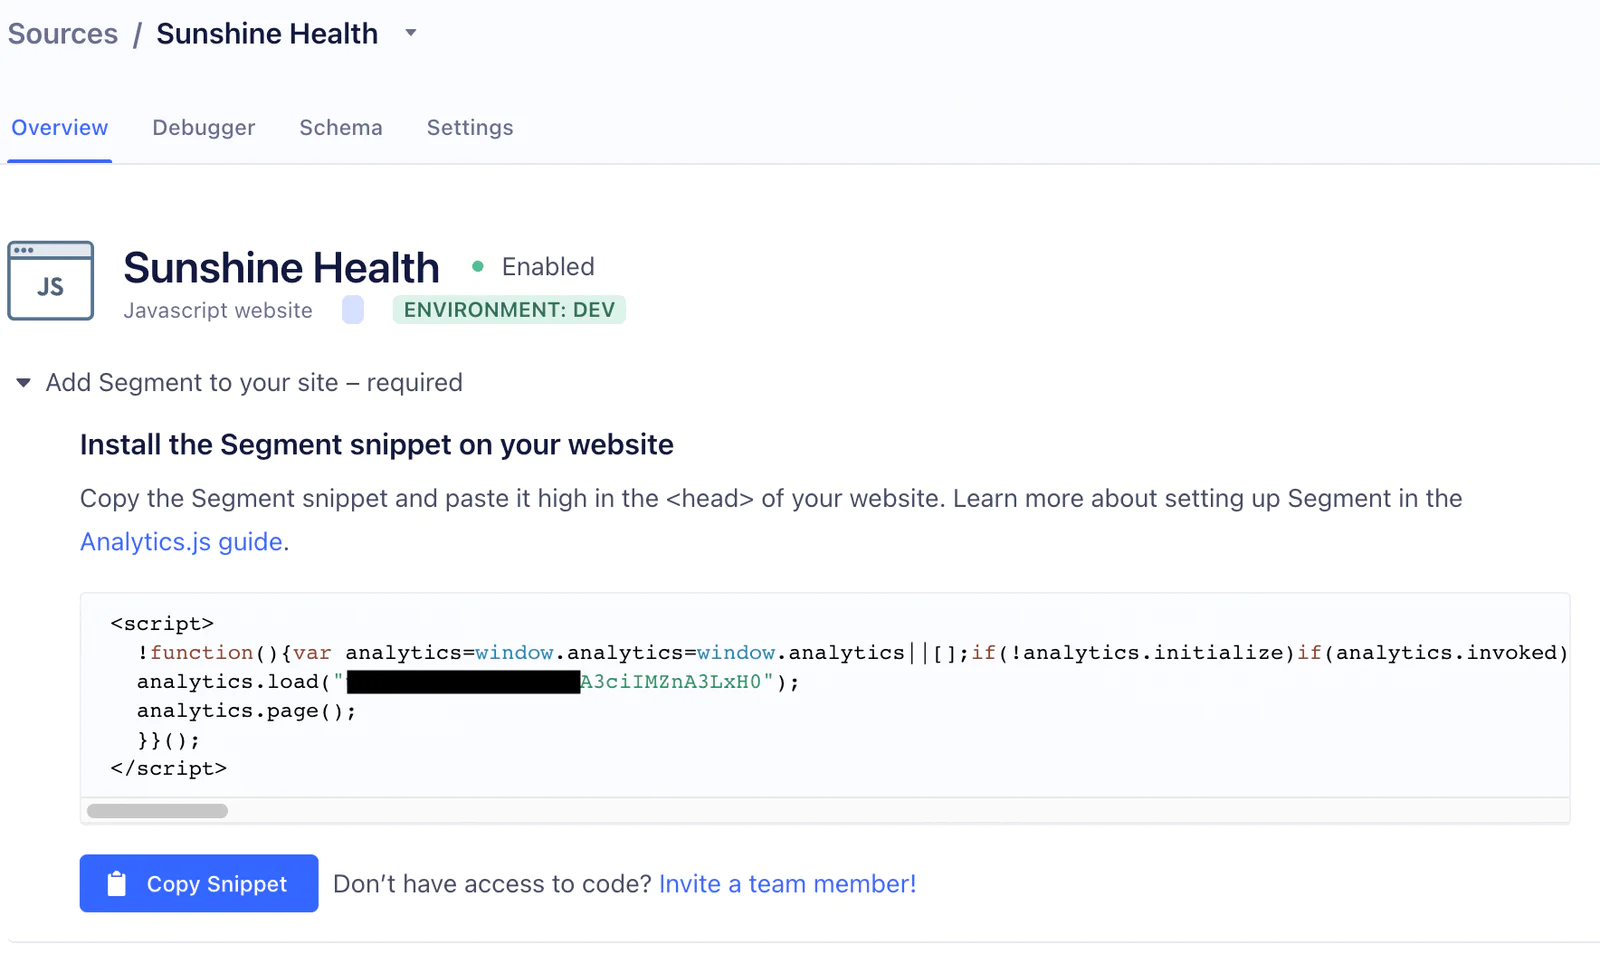Go to the Schema tab
The image size is (1600, 974).
point(340,128)
